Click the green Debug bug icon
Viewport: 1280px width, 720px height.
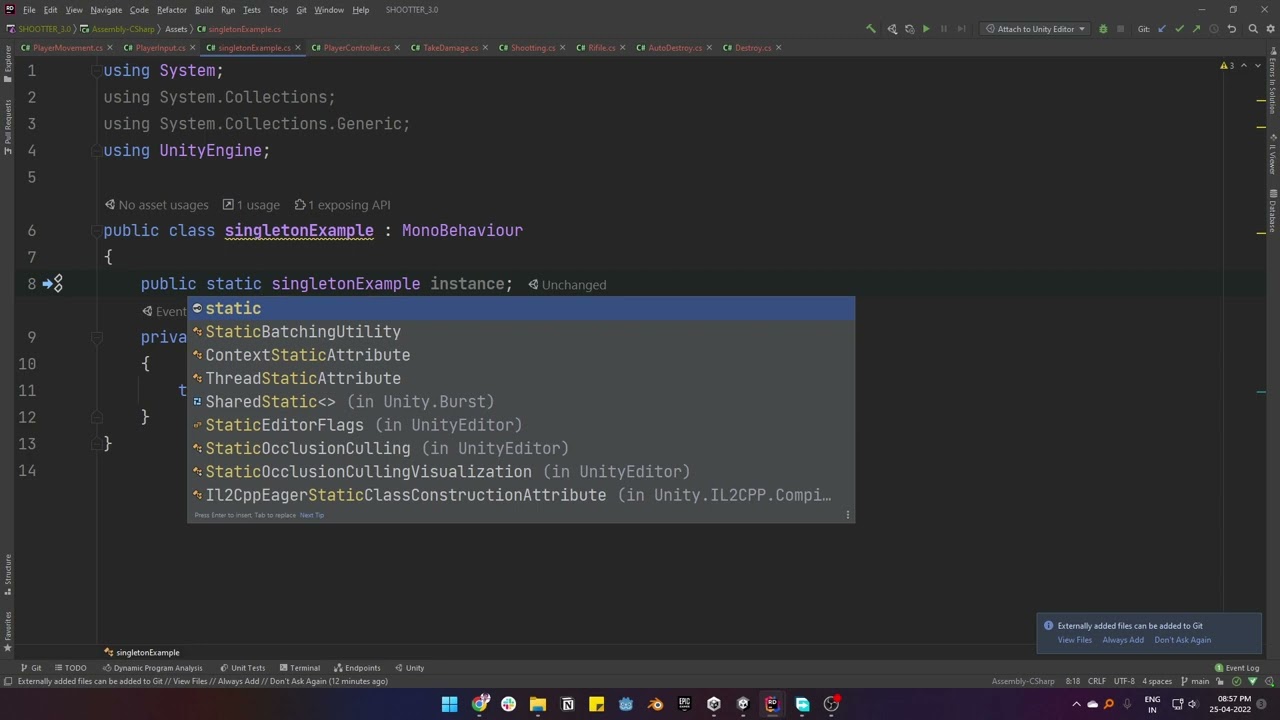click(1103, 29)
